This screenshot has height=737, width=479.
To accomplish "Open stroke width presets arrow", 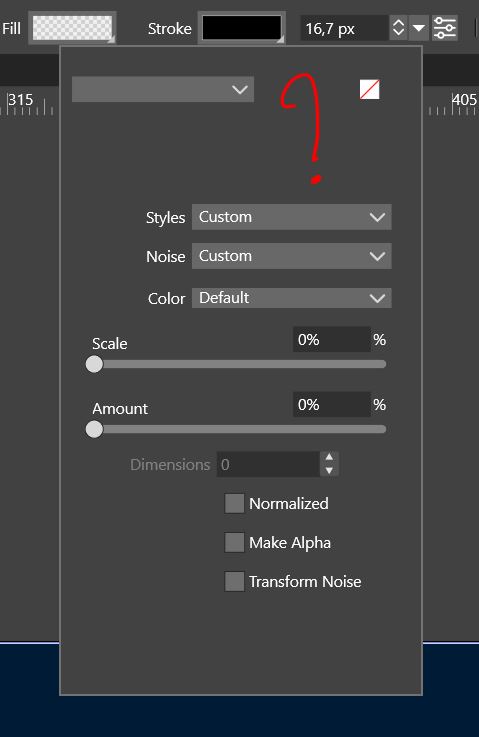I will pyautogui.click(x=418, y=28).
